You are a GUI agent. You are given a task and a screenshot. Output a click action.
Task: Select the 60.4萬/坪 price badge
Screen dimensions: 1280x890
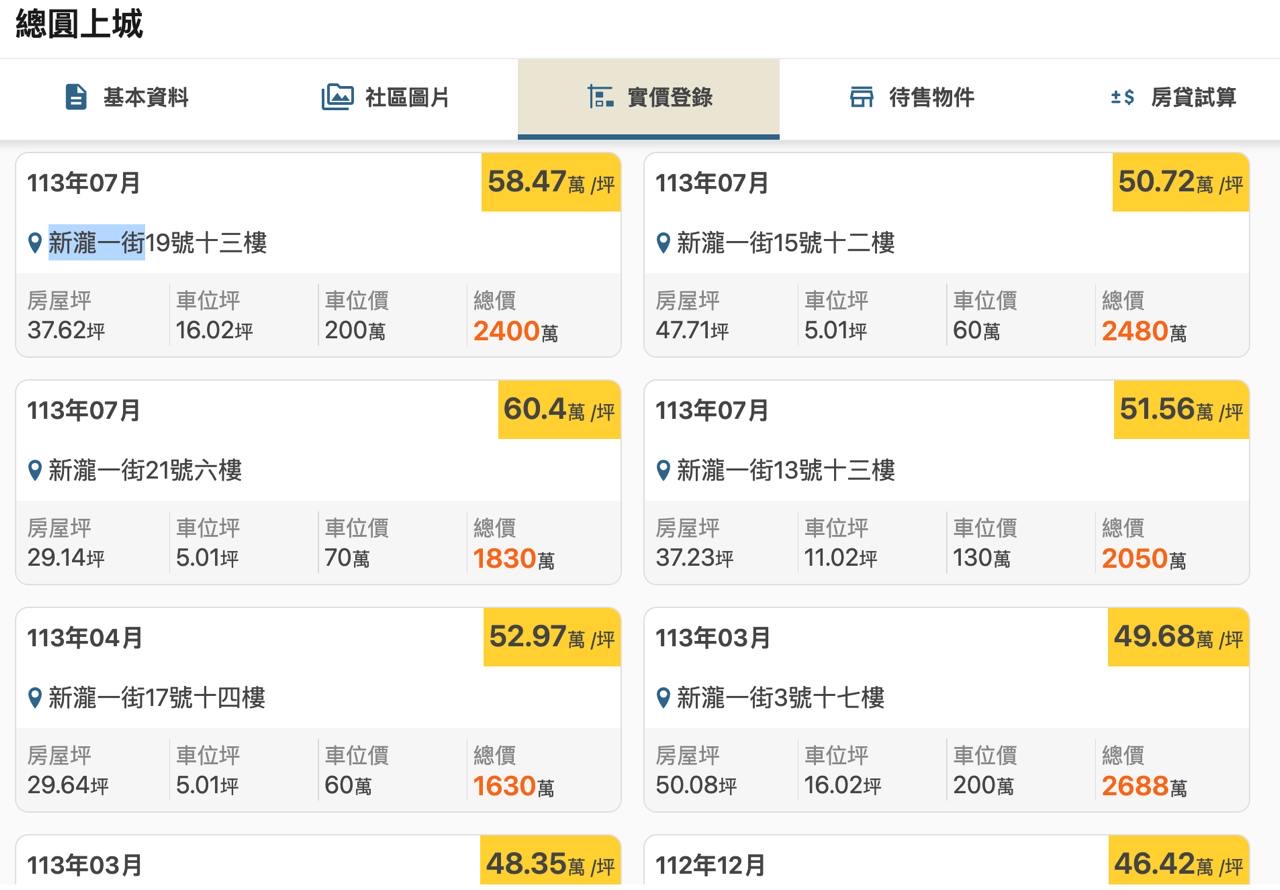[x=559, y=409]
